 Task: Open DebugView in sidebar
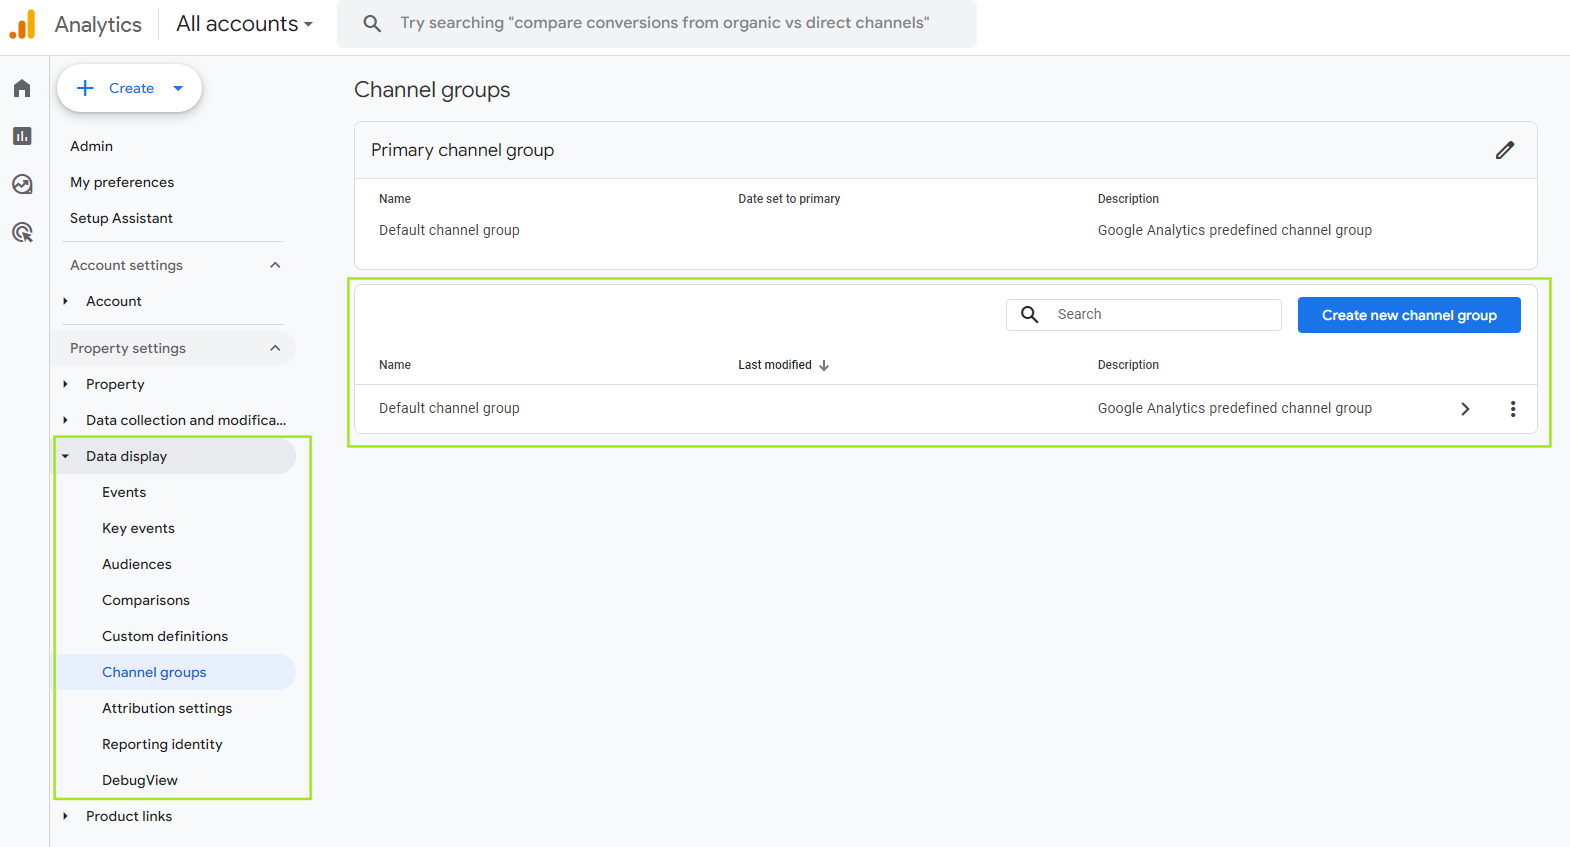point(140,780)
